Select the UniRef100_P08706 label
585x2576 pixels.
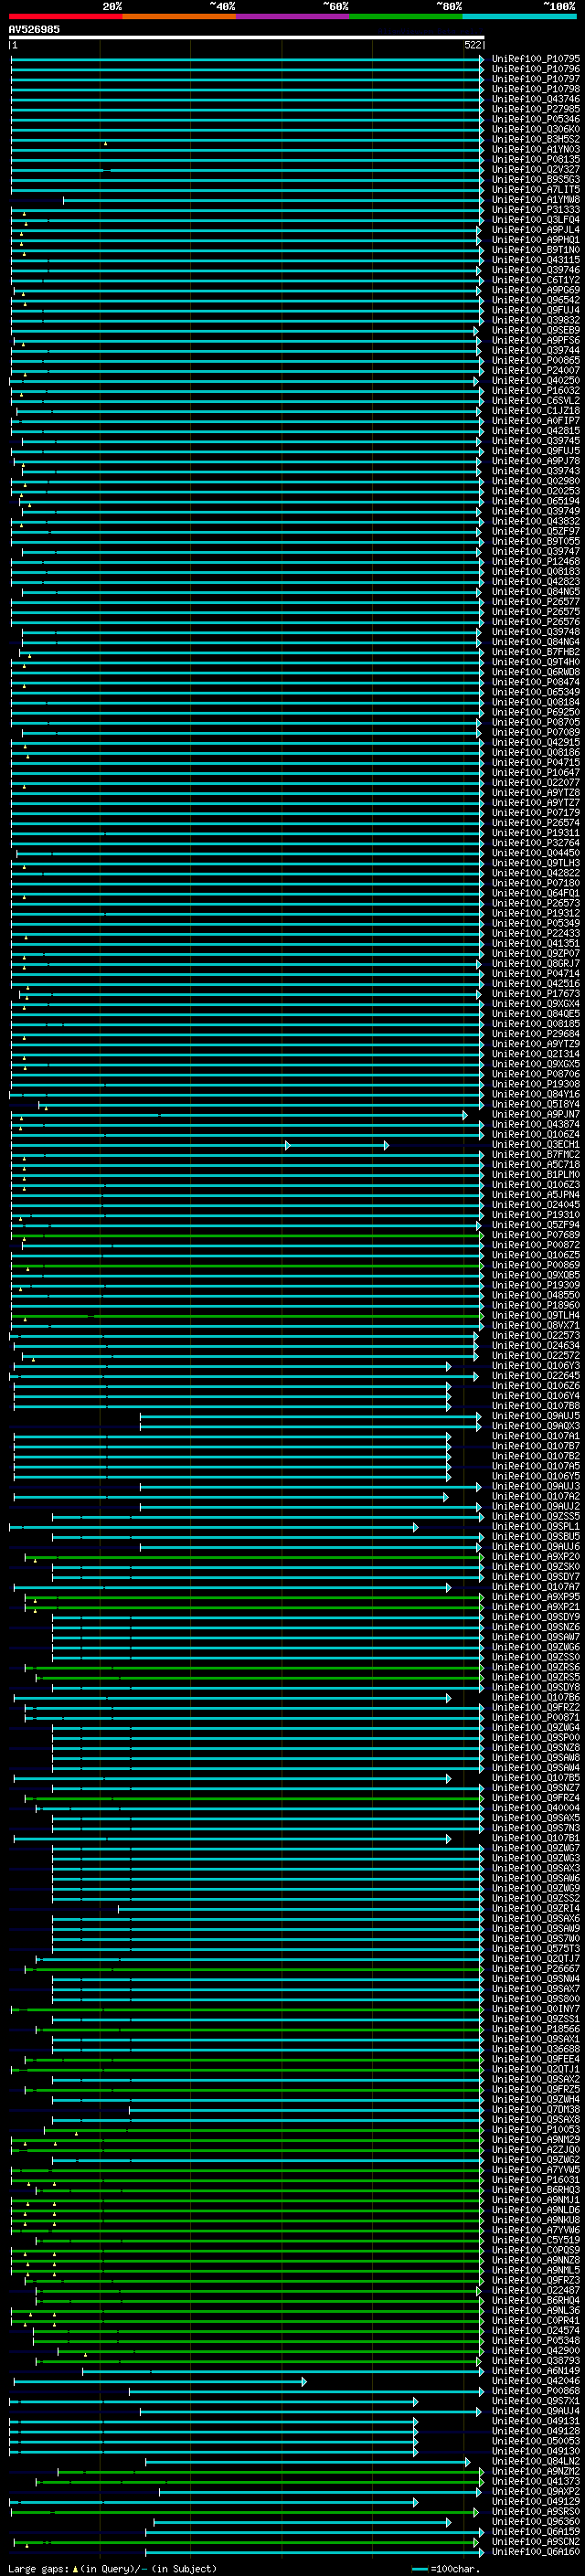tap(536, 1074)
